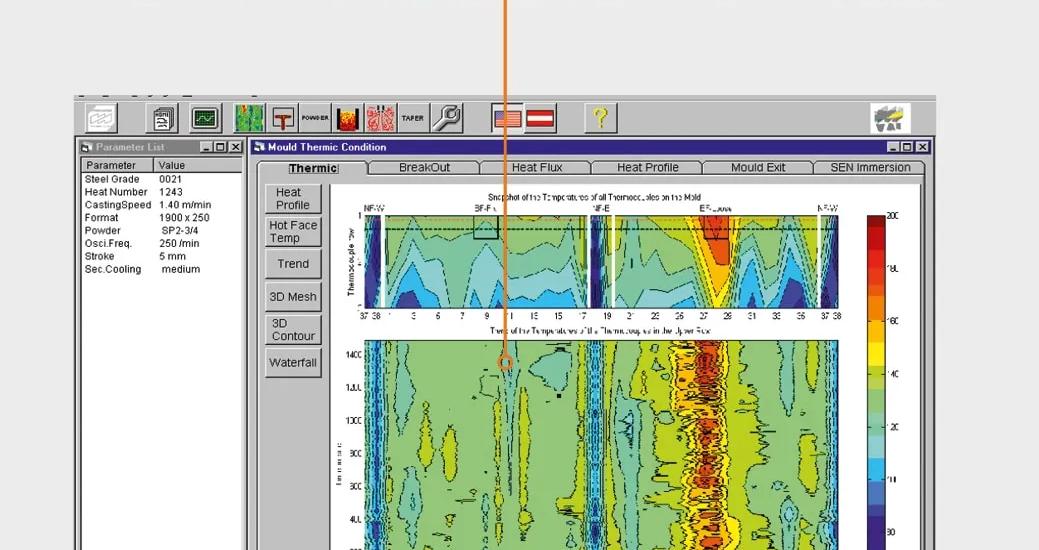Click the value 5 mm
The image size is (1039, 550).
click(x=172, y=256)
